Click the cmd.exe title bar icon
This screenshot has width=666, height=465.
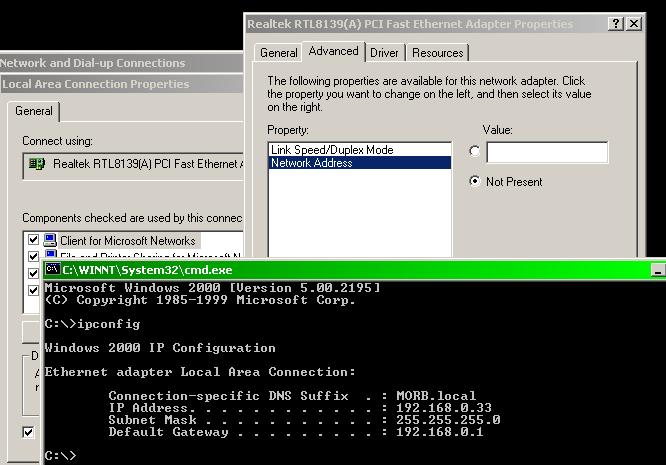(x=53, y=269)
